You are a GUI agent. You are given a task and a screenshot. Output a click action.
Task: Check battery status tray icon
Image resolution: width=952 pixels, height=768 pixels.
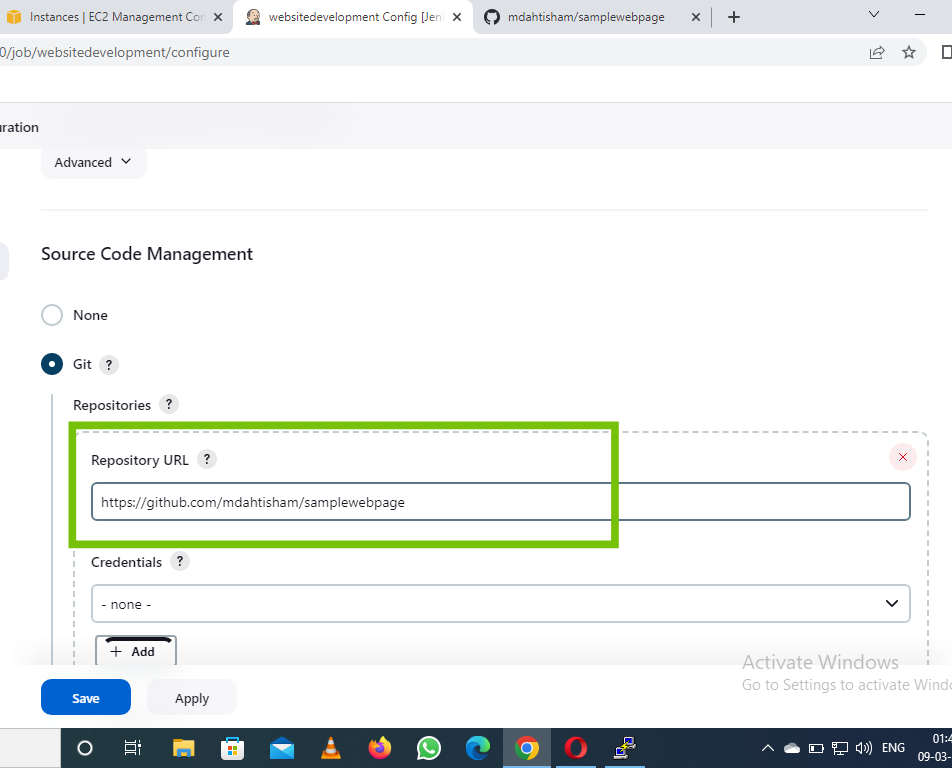[816, 748]
